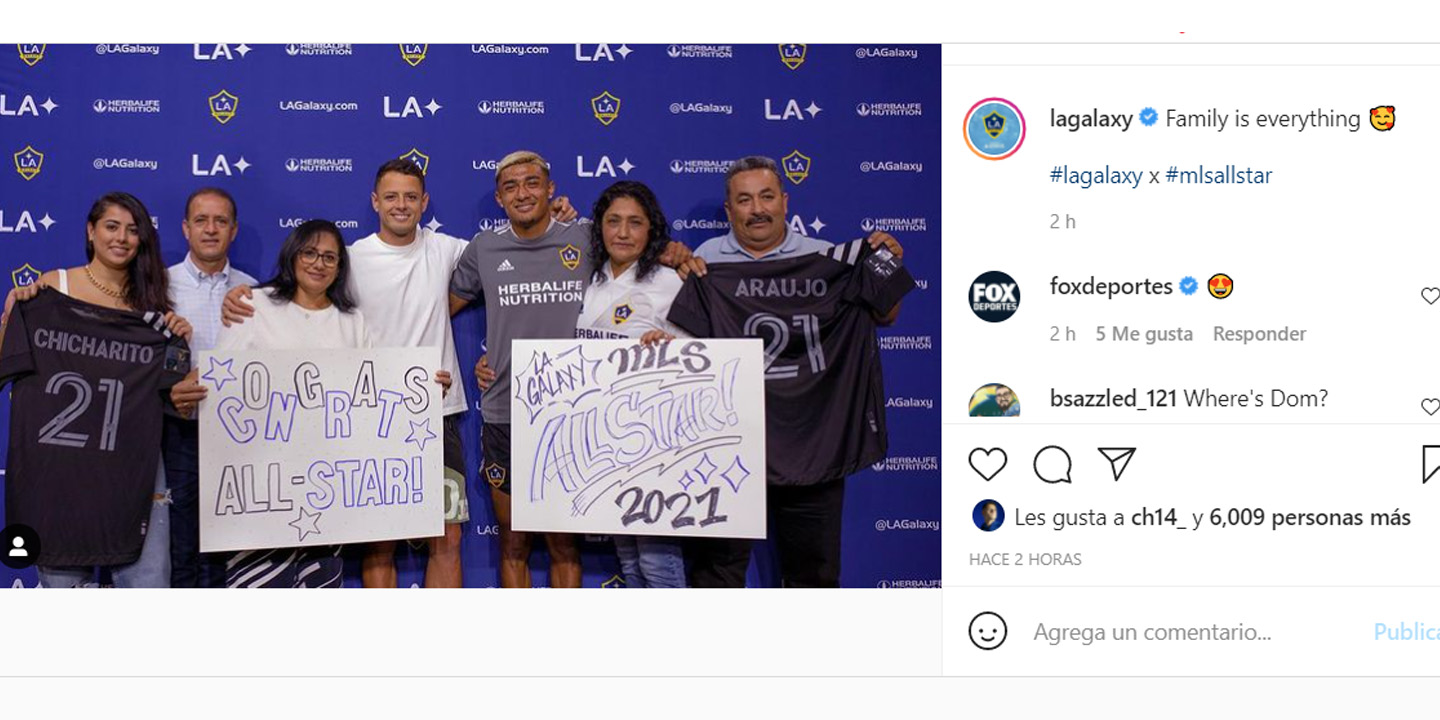Image resolution: width=1440 pixels, height=720 pixels.
Task: Click lagalaxy verified badge
Action: pyautogui.click(x=1149, y=118)
